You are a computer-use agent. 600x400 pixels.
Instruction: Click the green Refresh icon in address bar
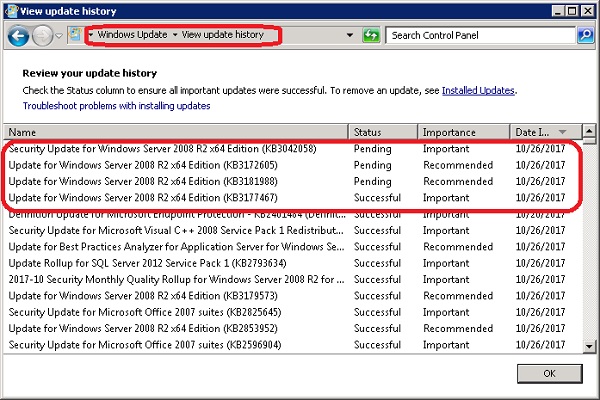click(x=371, y=35)
